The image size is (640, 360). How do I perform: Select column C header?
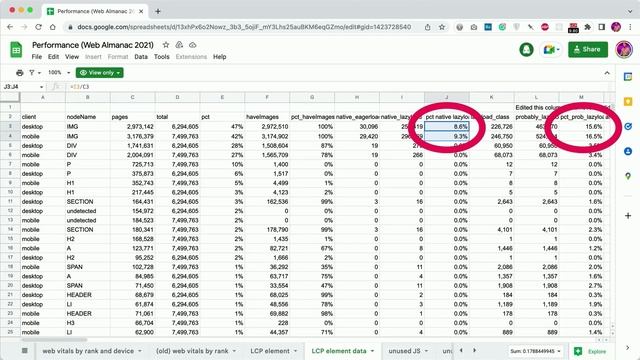pyautogui.click(x=132, y=97)
